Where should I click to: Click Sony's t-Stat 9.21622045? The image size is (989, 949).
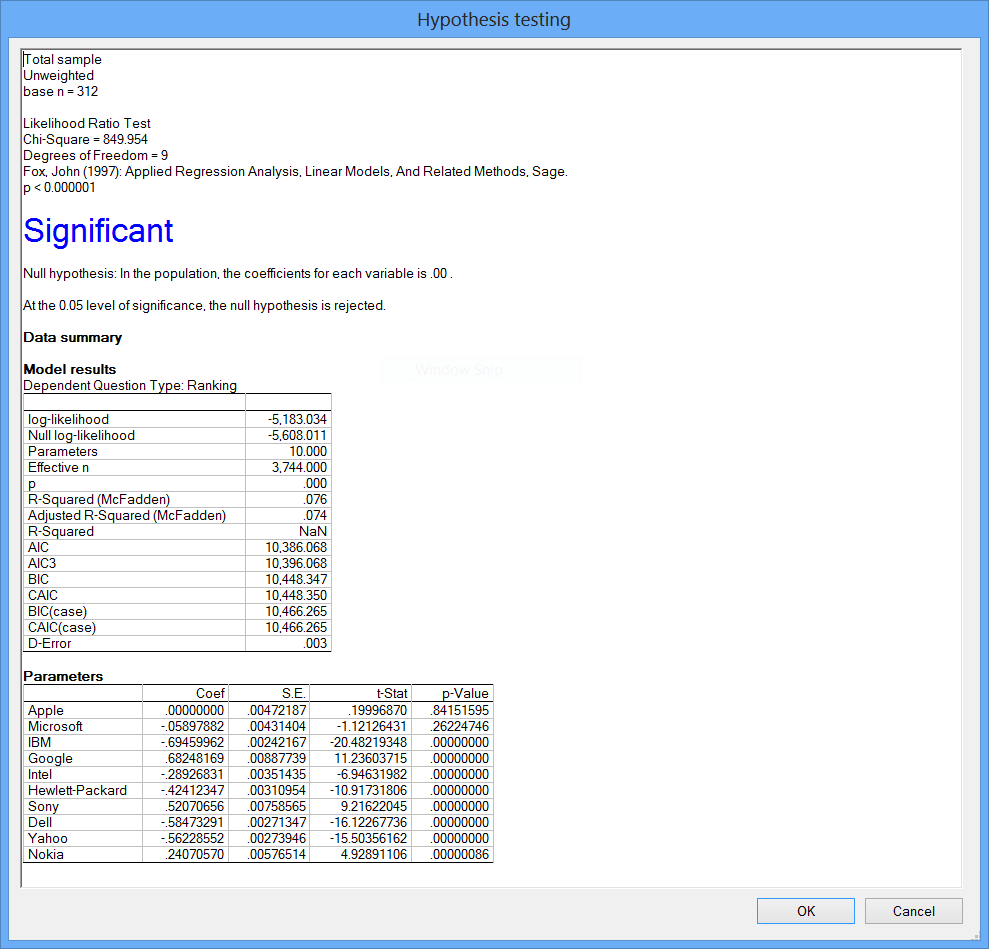pyautogui.click(x=374, y=806)
